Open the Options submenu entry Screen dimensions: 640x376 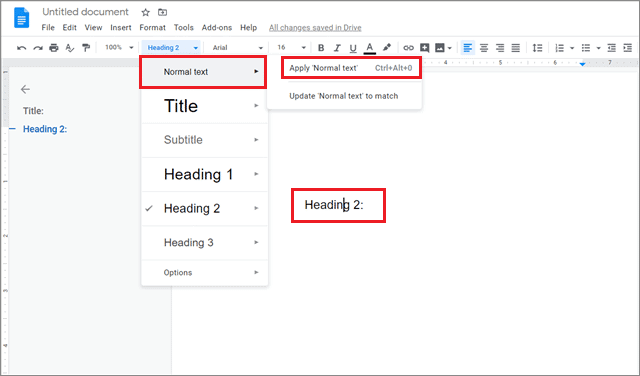pos(204,272)
